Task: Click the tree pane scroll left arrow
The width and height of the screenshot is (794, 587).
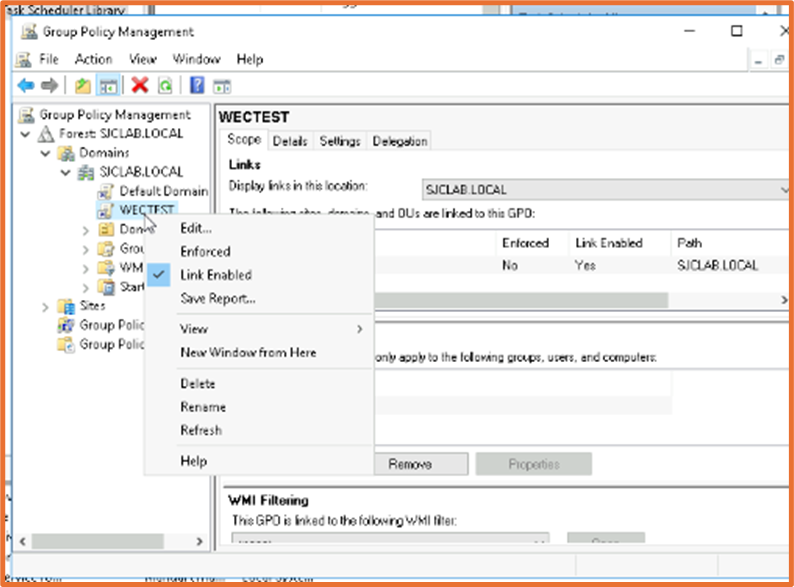Action: 22,541
